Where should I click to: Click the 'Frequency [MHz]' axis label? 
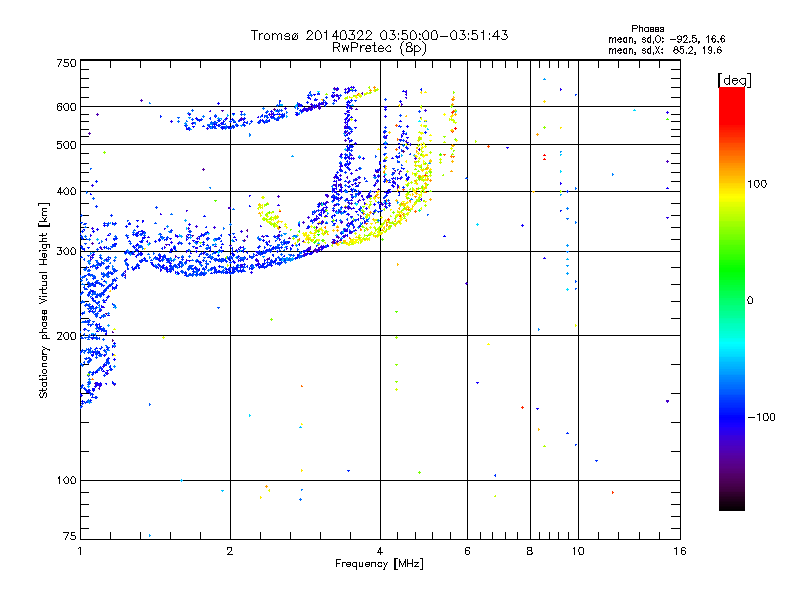coord(379,564)
